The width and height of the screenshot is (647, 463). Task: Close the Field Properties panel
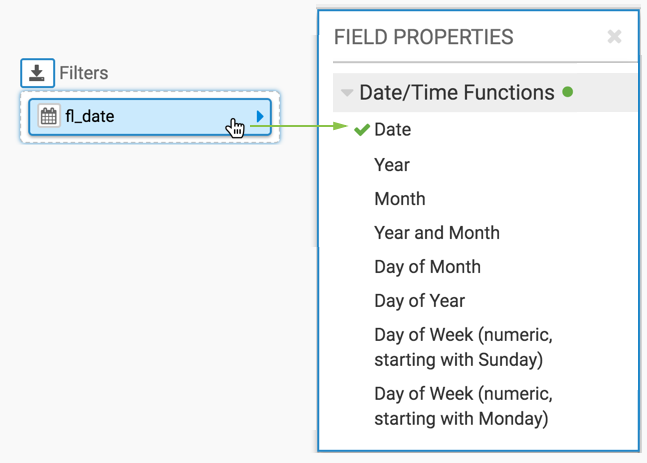pos(614,37)
